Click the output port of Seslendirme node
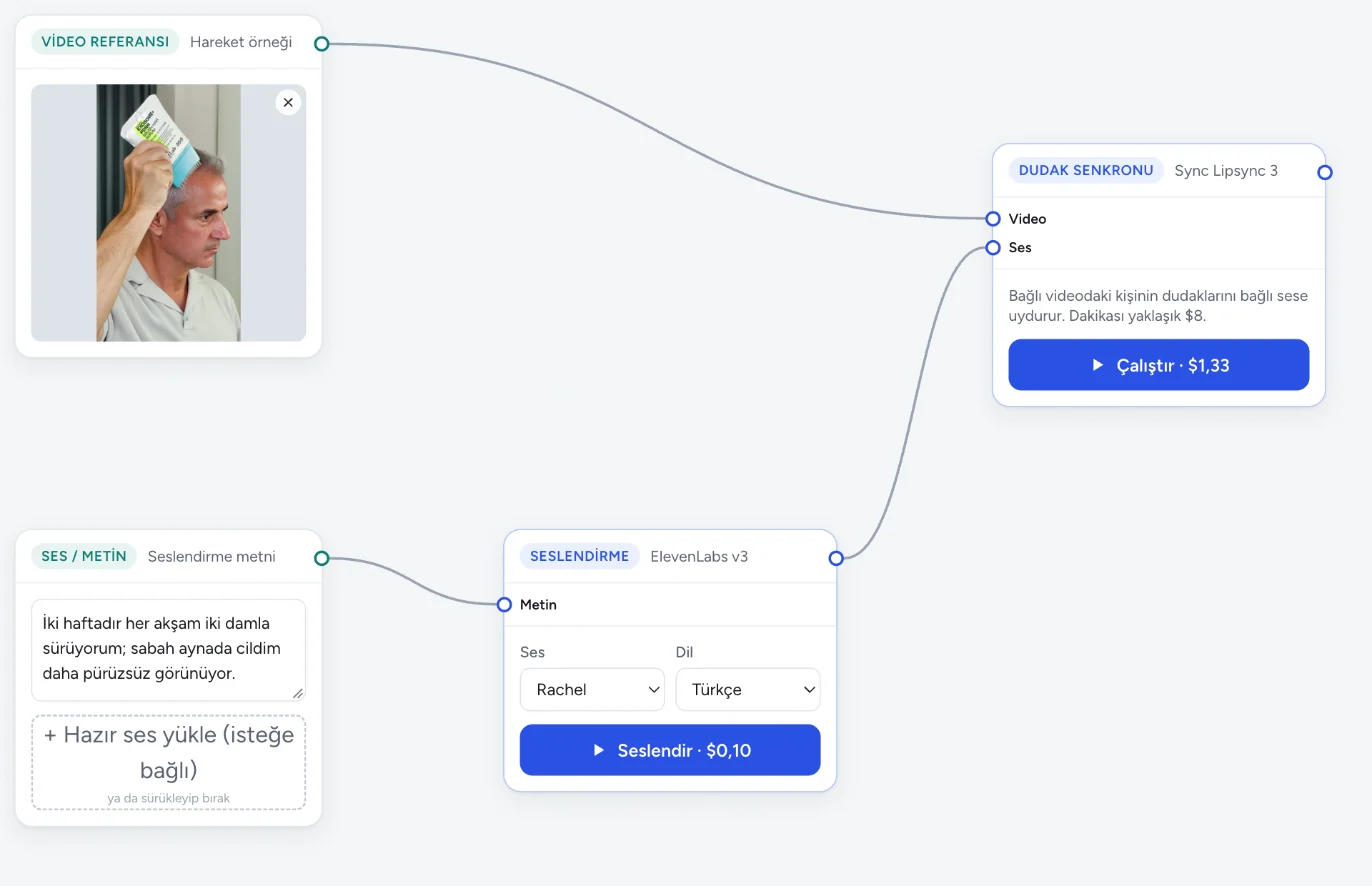This screenshot has width=1372, height=886. coord(836,558)
